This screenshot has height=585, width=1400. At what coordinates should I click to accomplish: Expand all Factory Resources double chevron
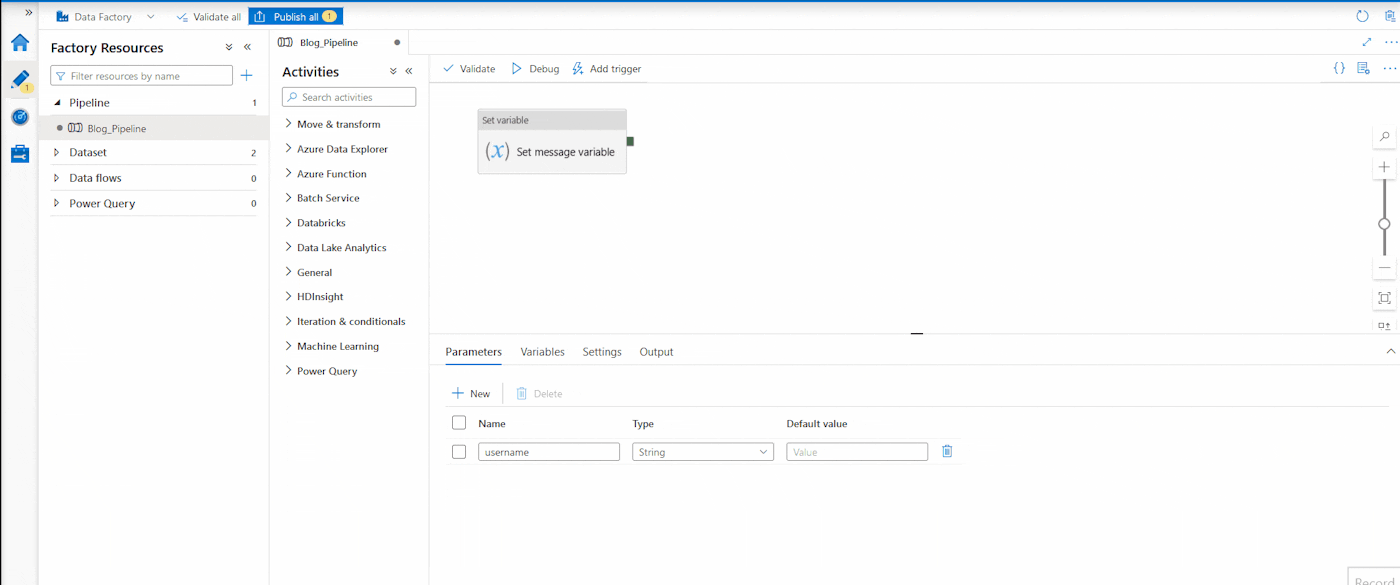pos(229,47)
